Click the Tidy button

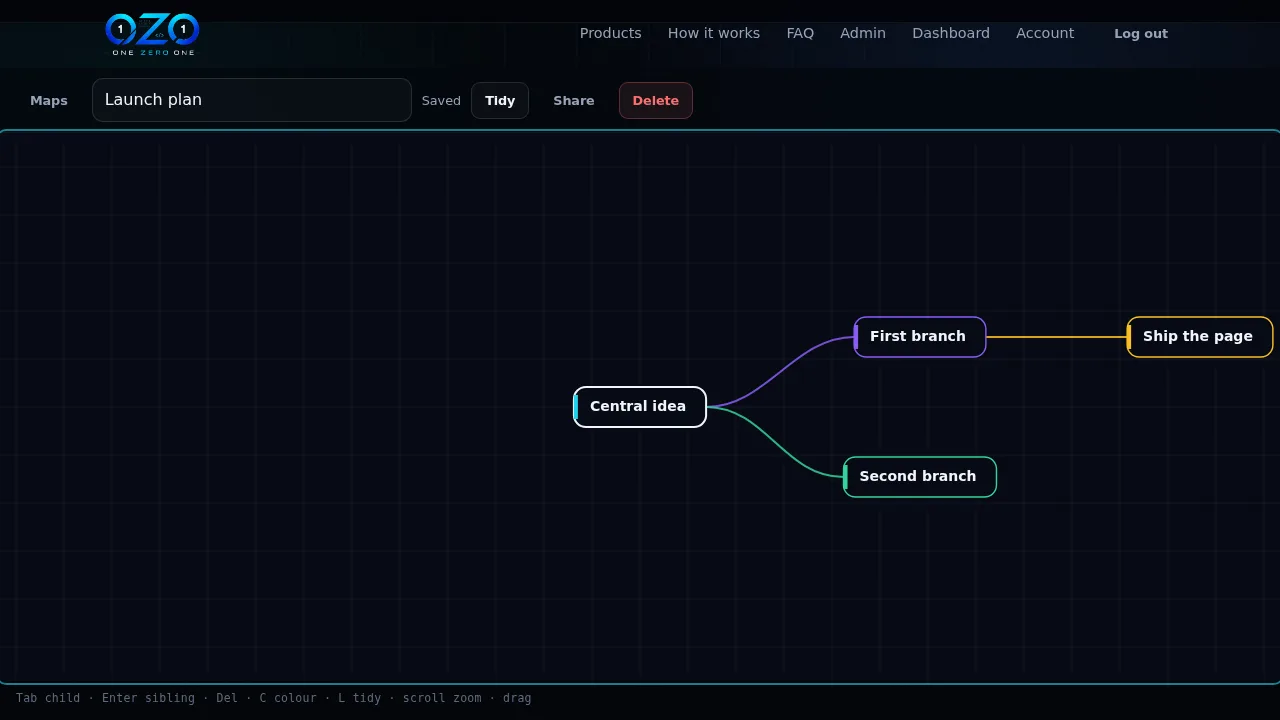point(500,100)
